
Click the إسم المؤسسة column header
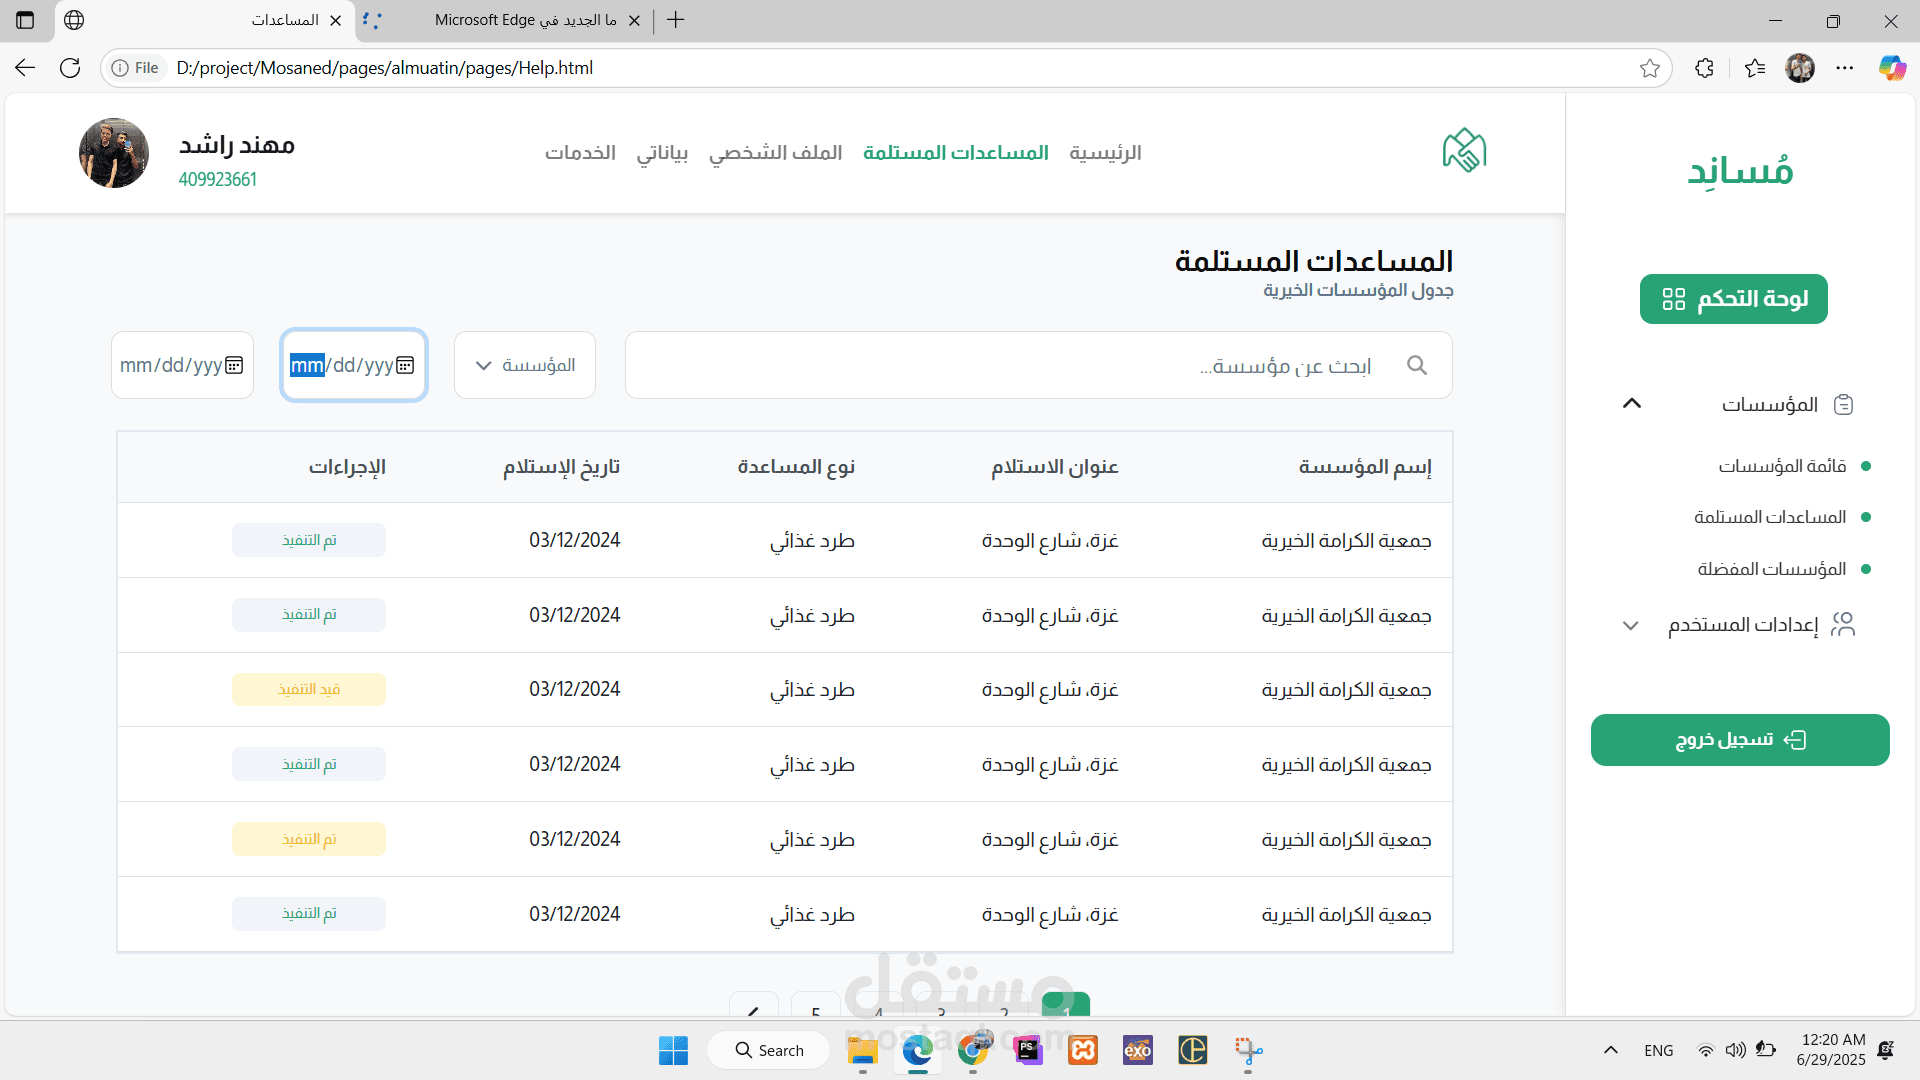click(1365, 467)
